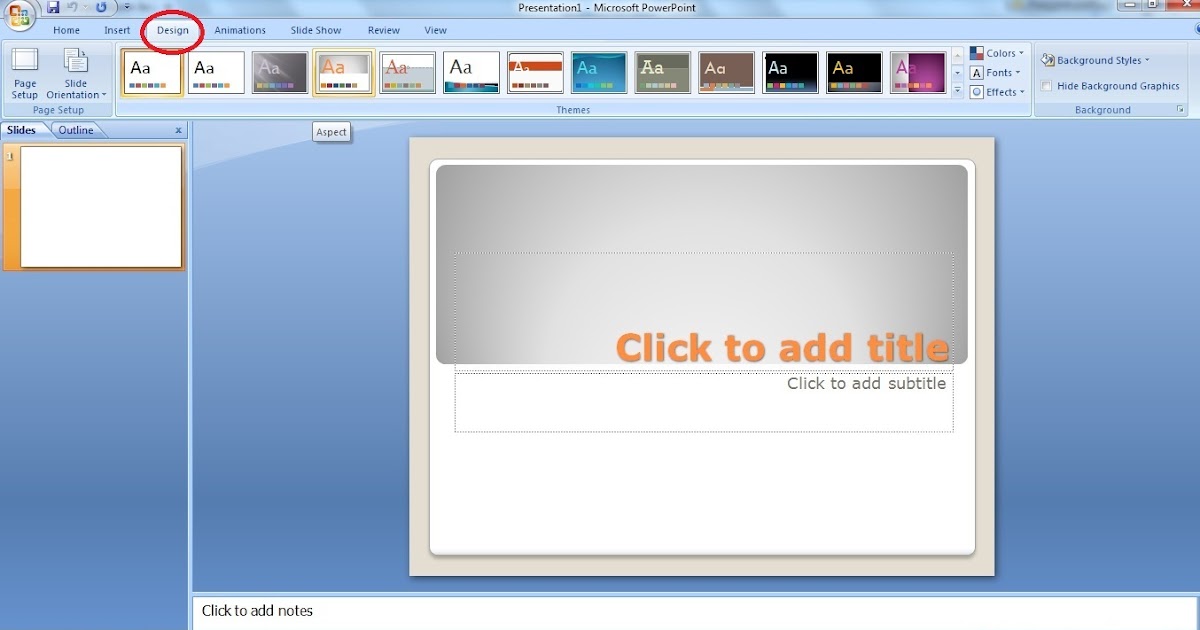Viewport: 1200px width, 630px height.
Task: Open the theme Fonts dropdown
Action: pos(996,73)
